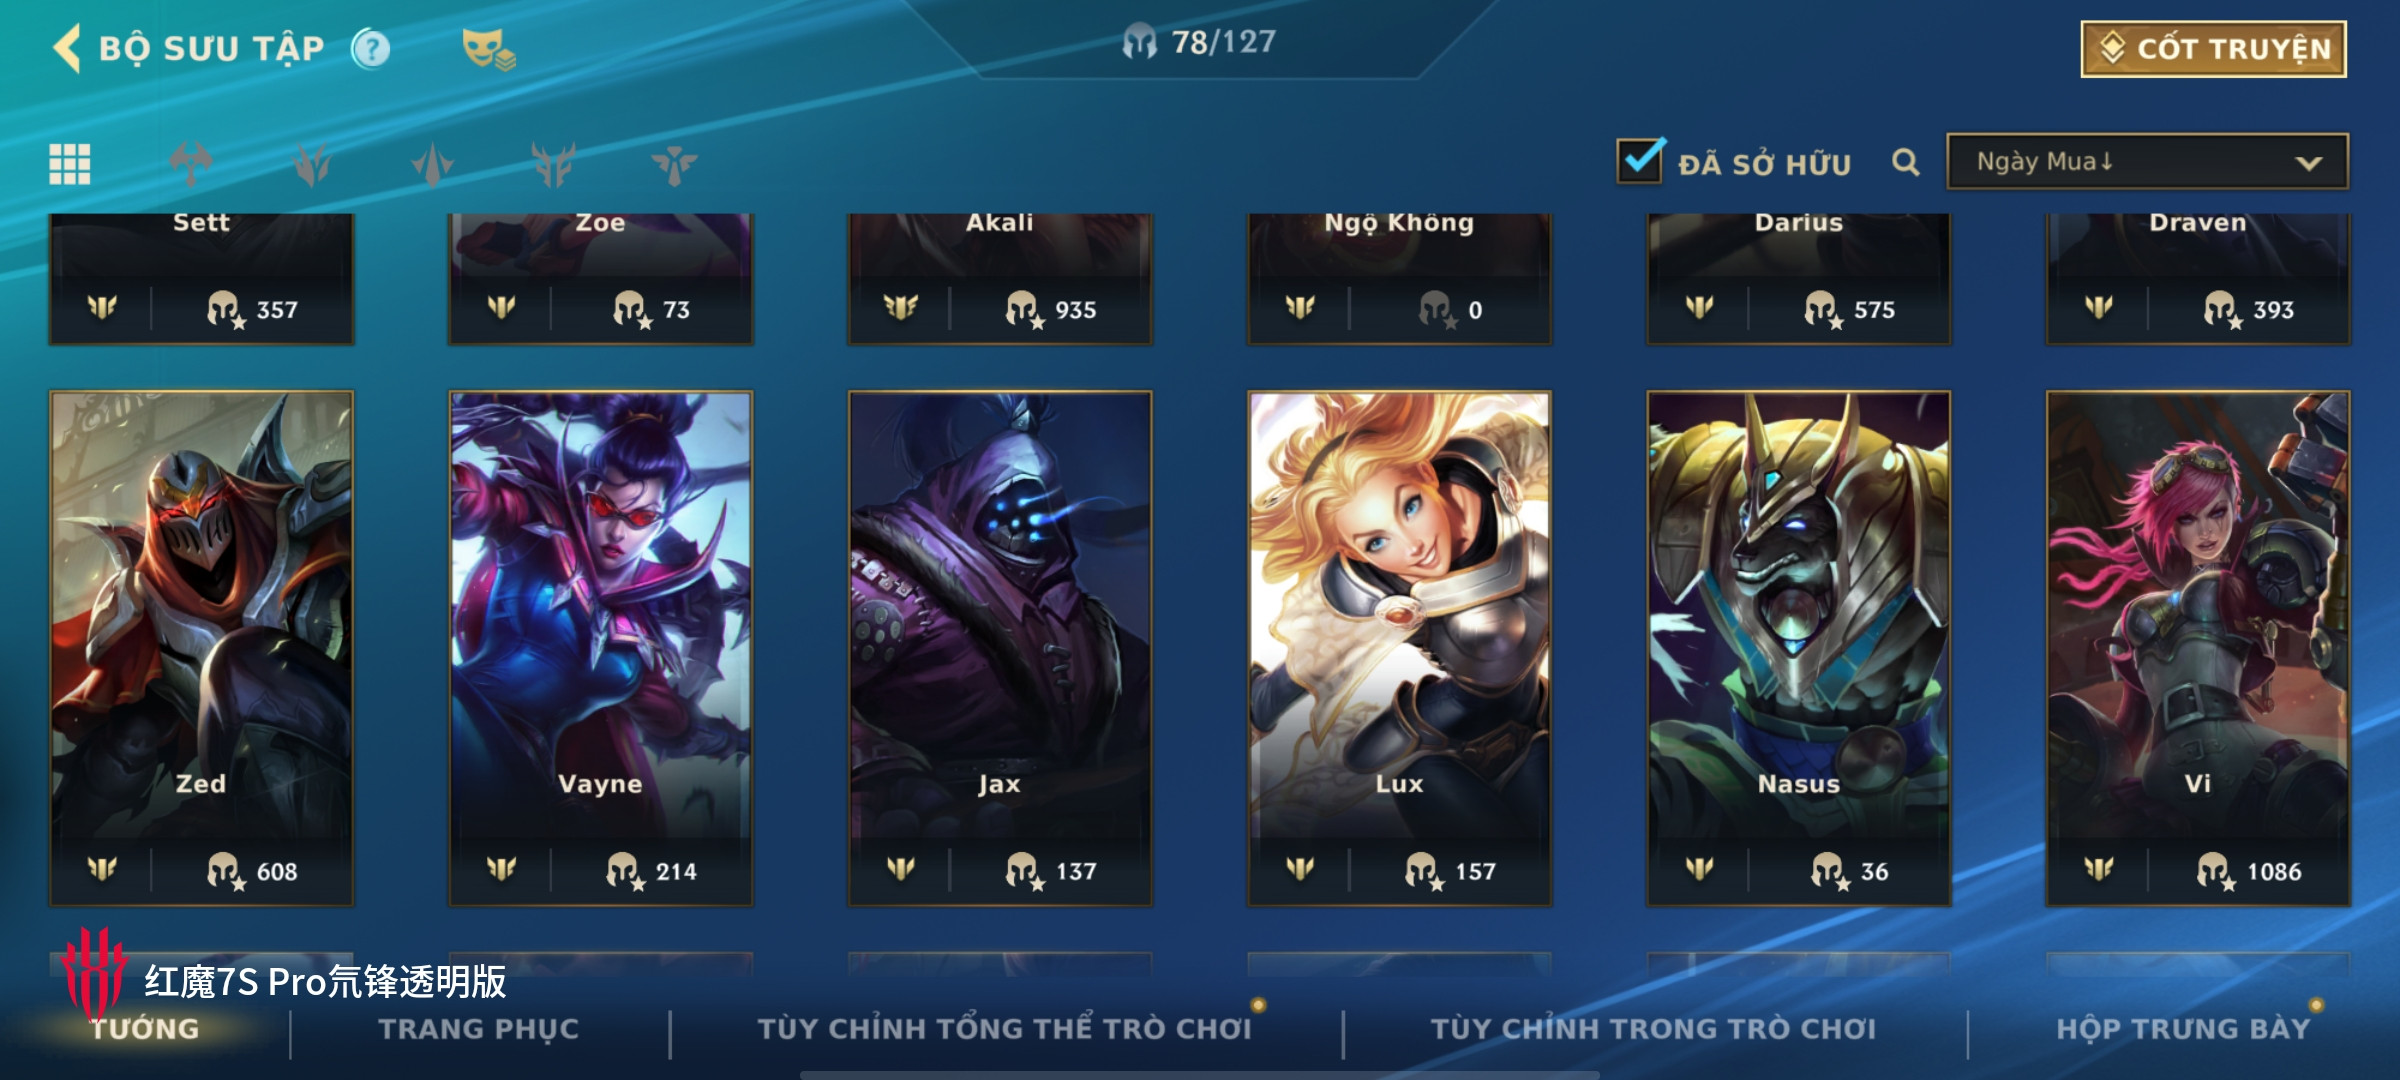Viewport: 2400px width, 1080px height.
Task: Open the mask and coins icon
Action: 488,49
